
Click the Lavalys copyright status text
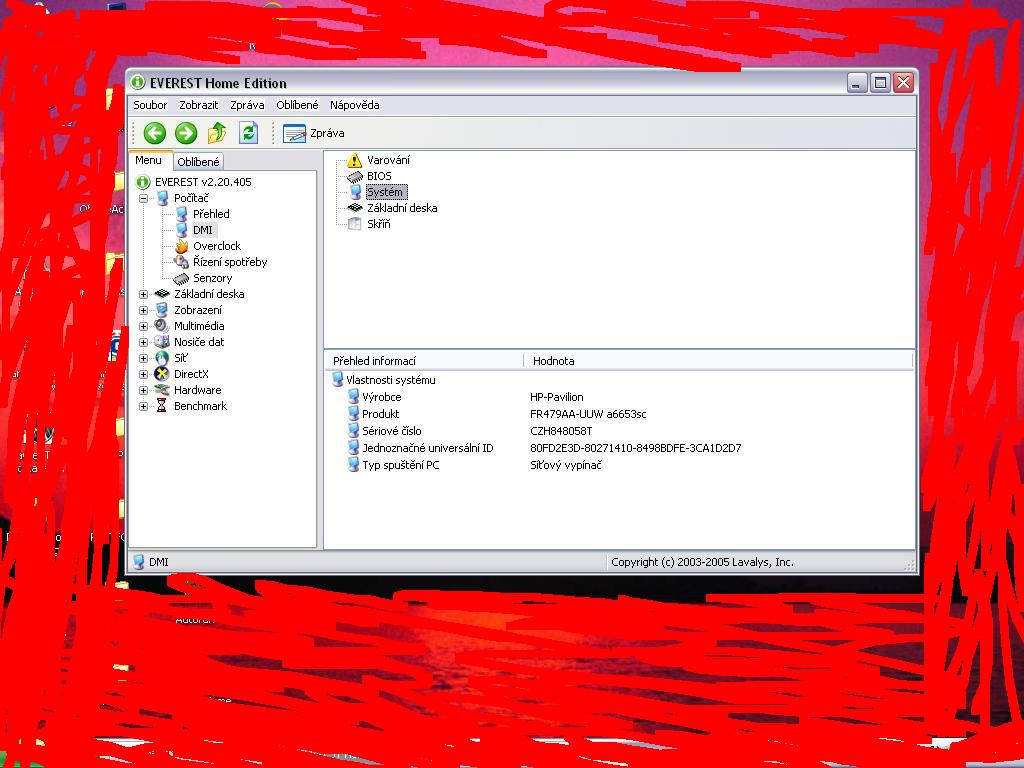[702, 562]
